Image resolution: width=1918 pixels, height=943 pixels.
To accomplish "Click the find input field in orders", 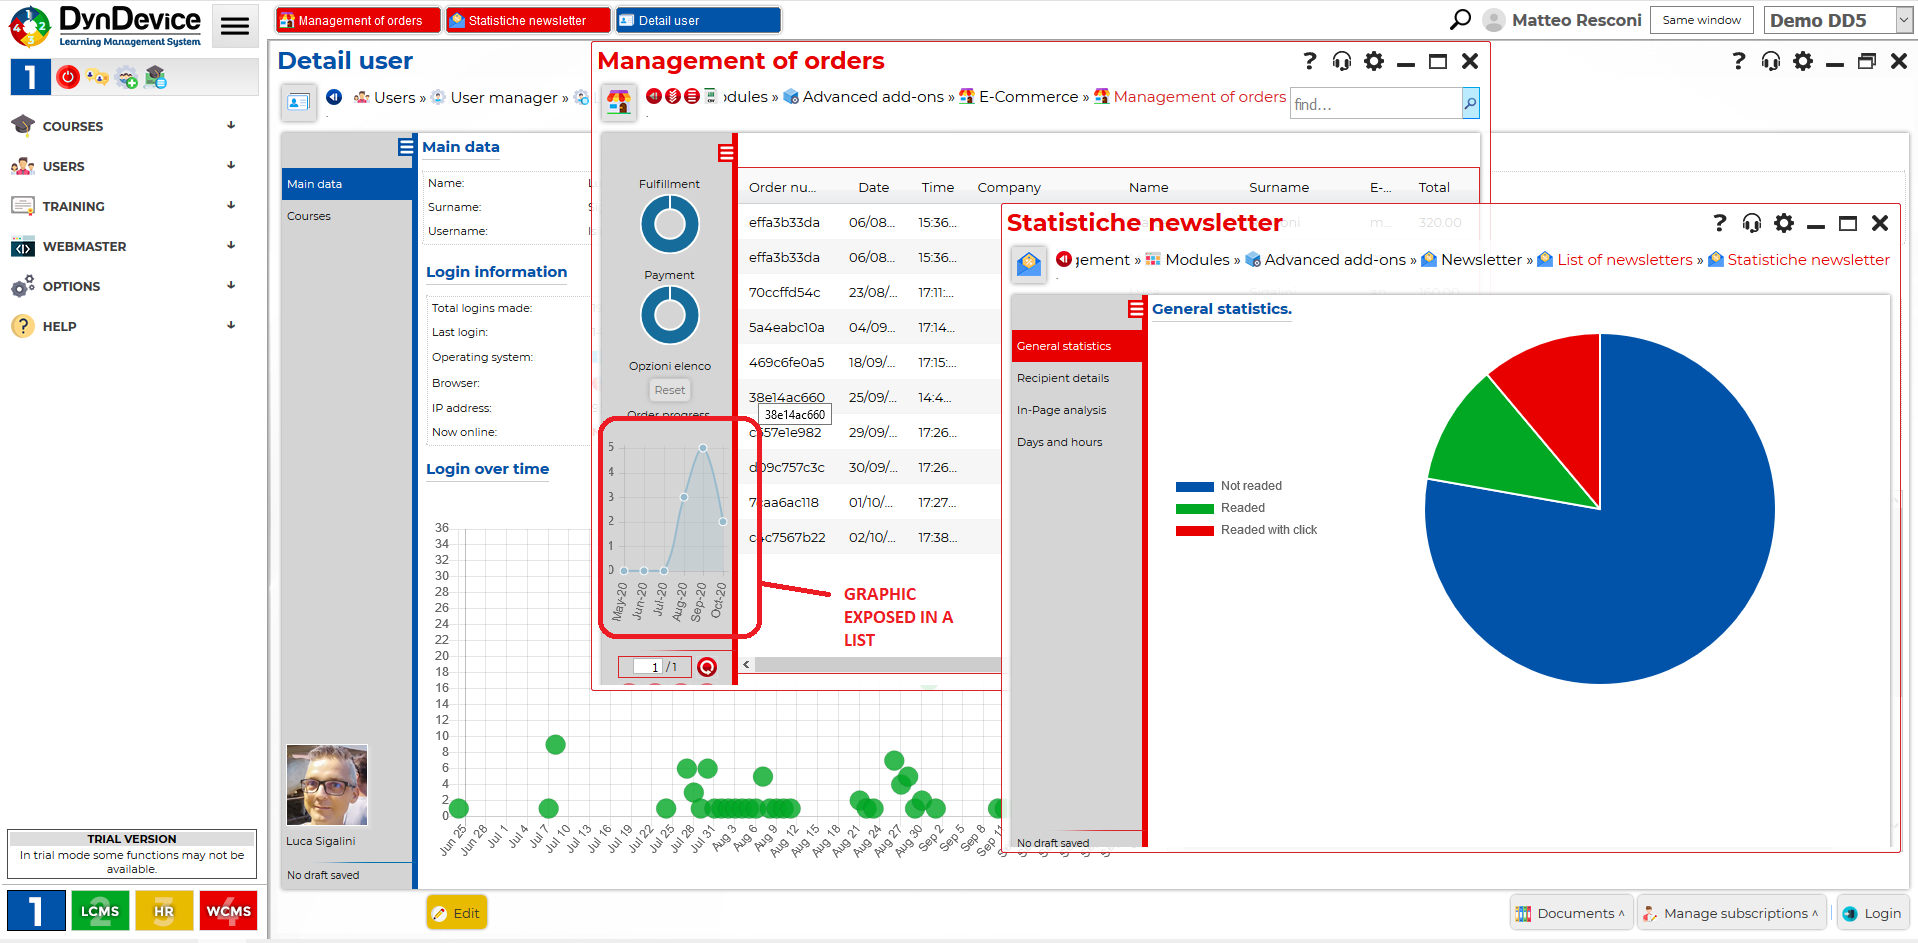I will [x=1375, y=104].
